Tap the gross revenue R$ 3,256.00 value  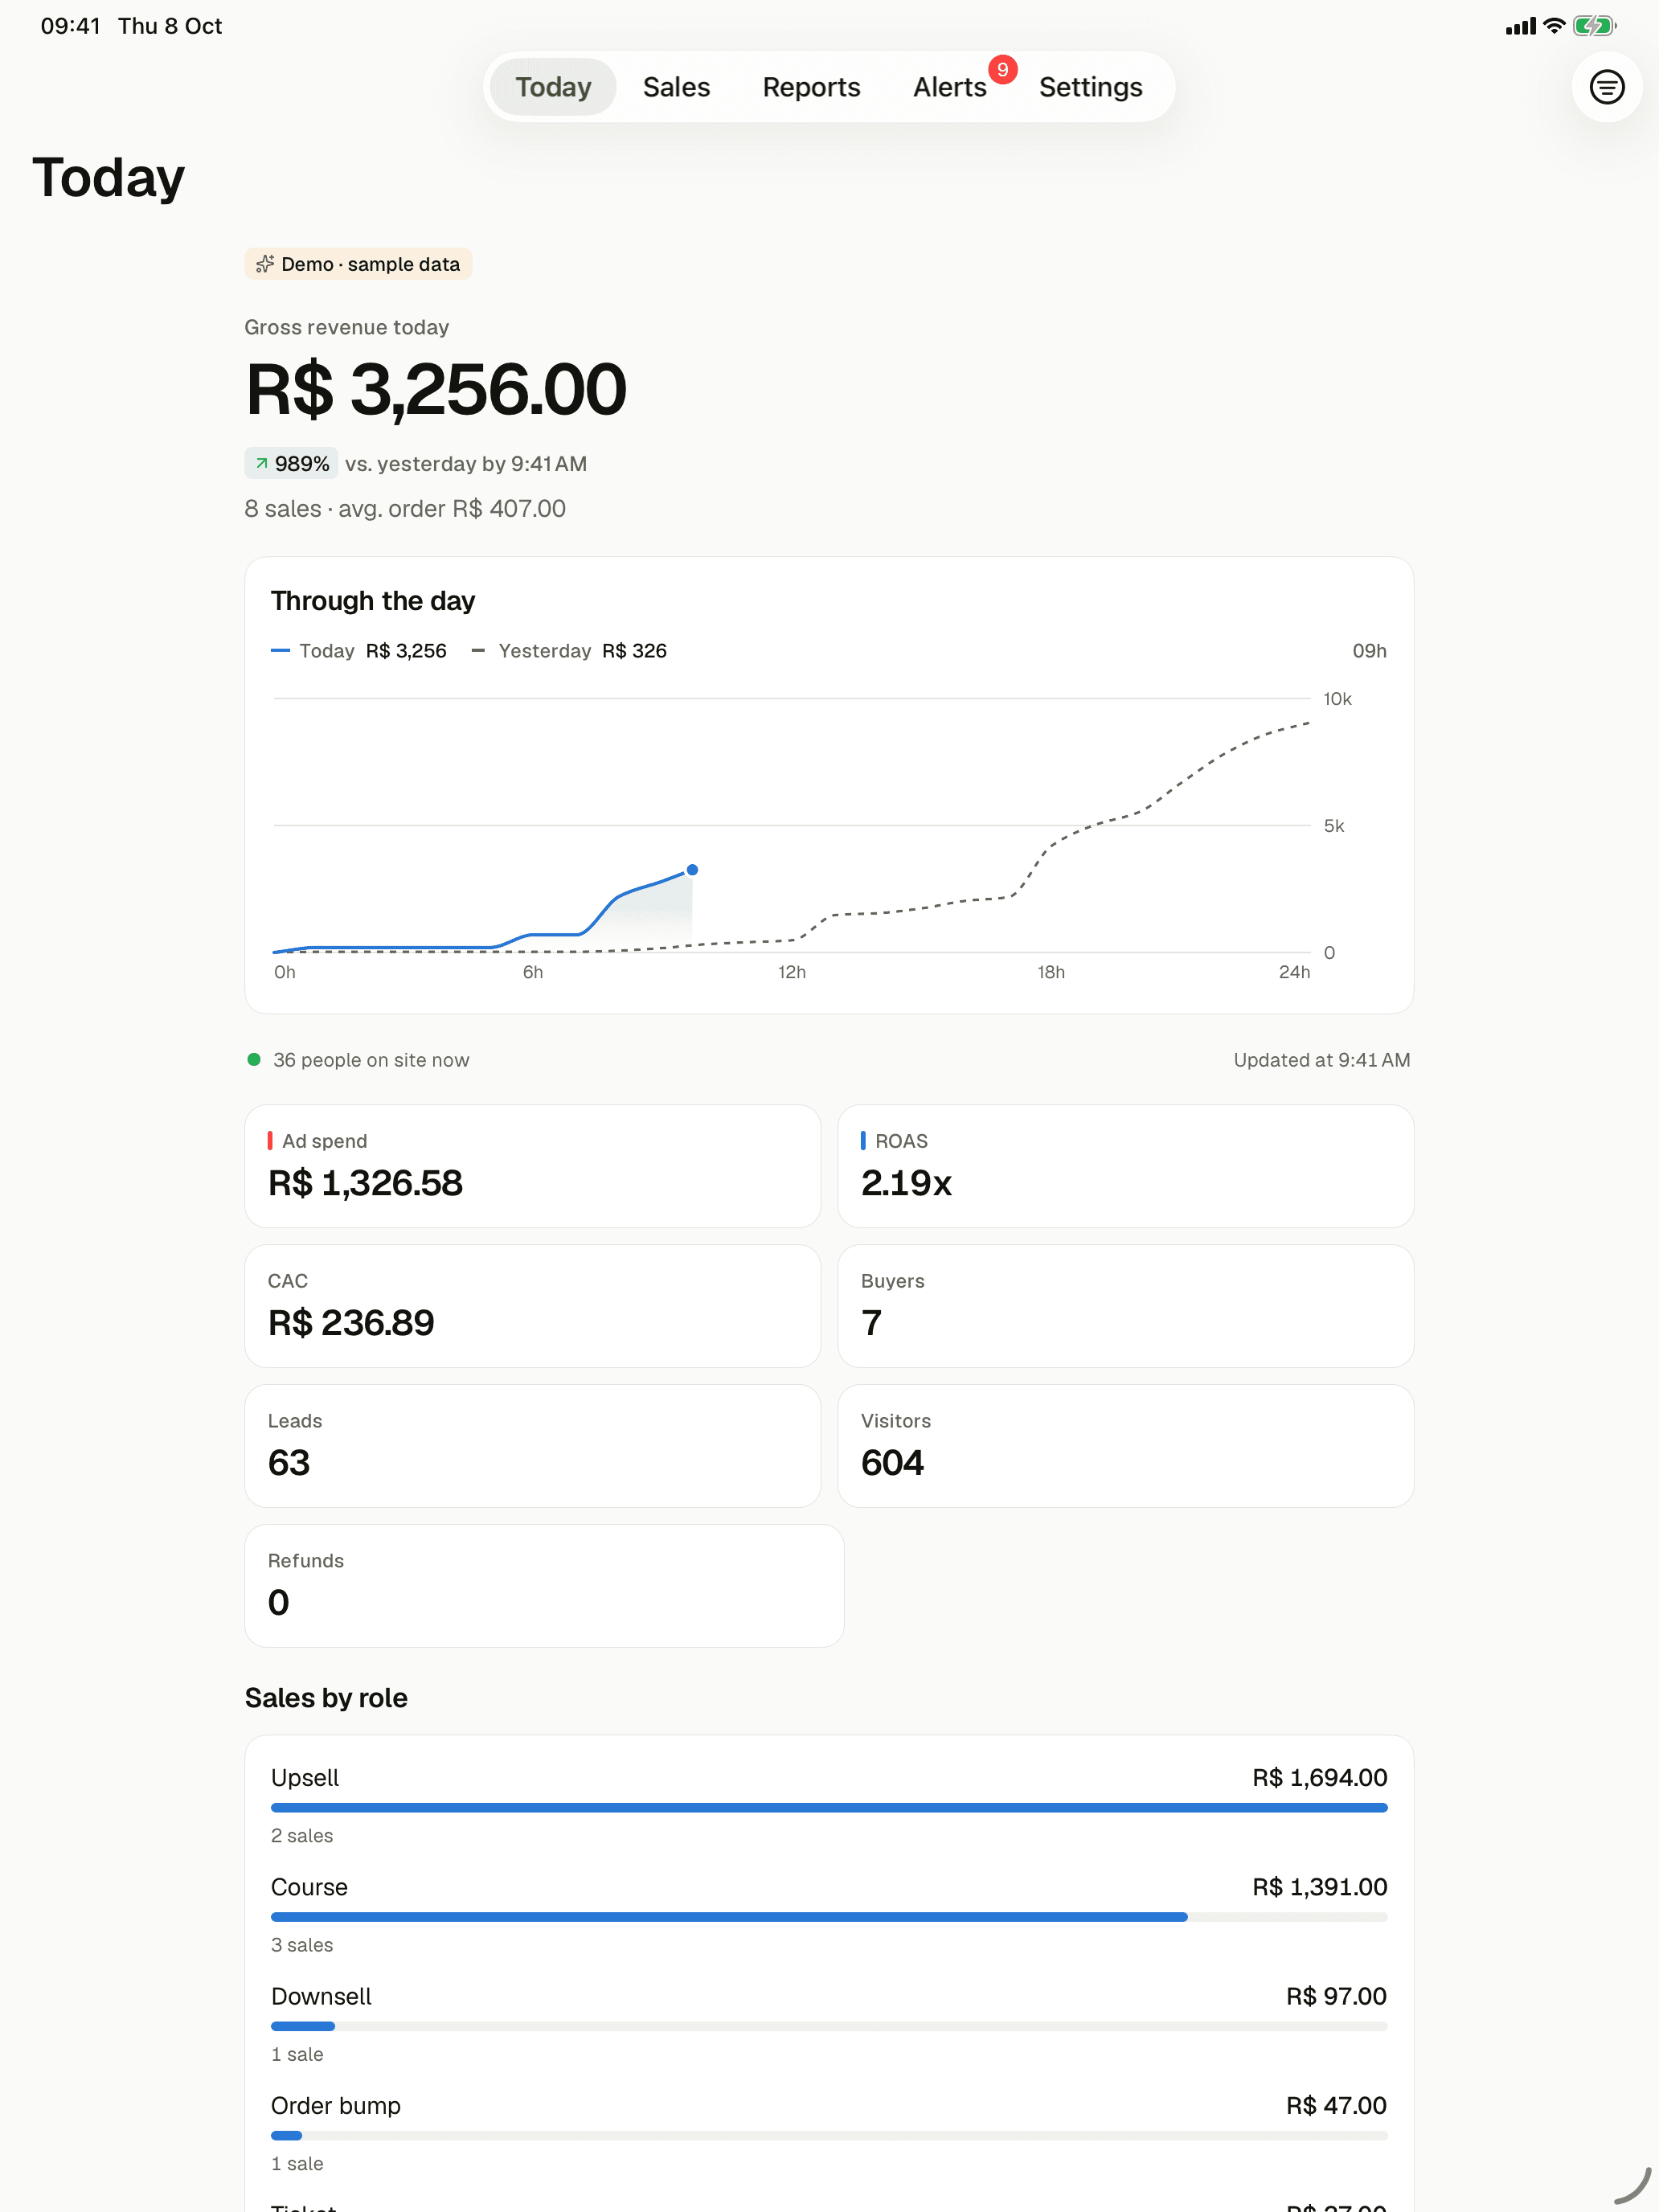[x=436, y=390]
